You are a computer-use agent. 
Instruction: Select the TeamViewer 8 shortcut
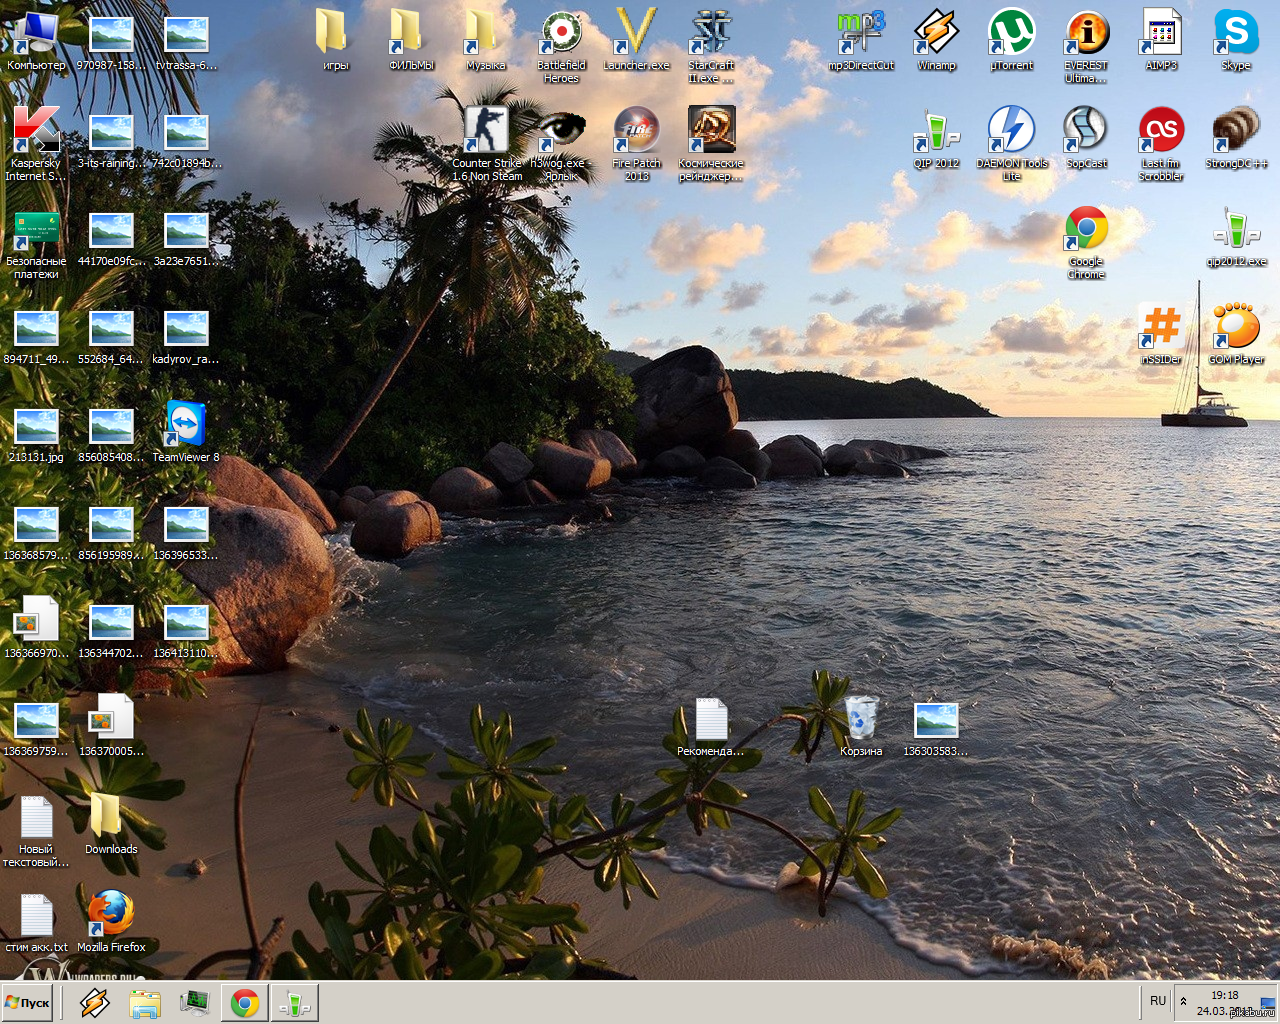click(x=186, y=432)
